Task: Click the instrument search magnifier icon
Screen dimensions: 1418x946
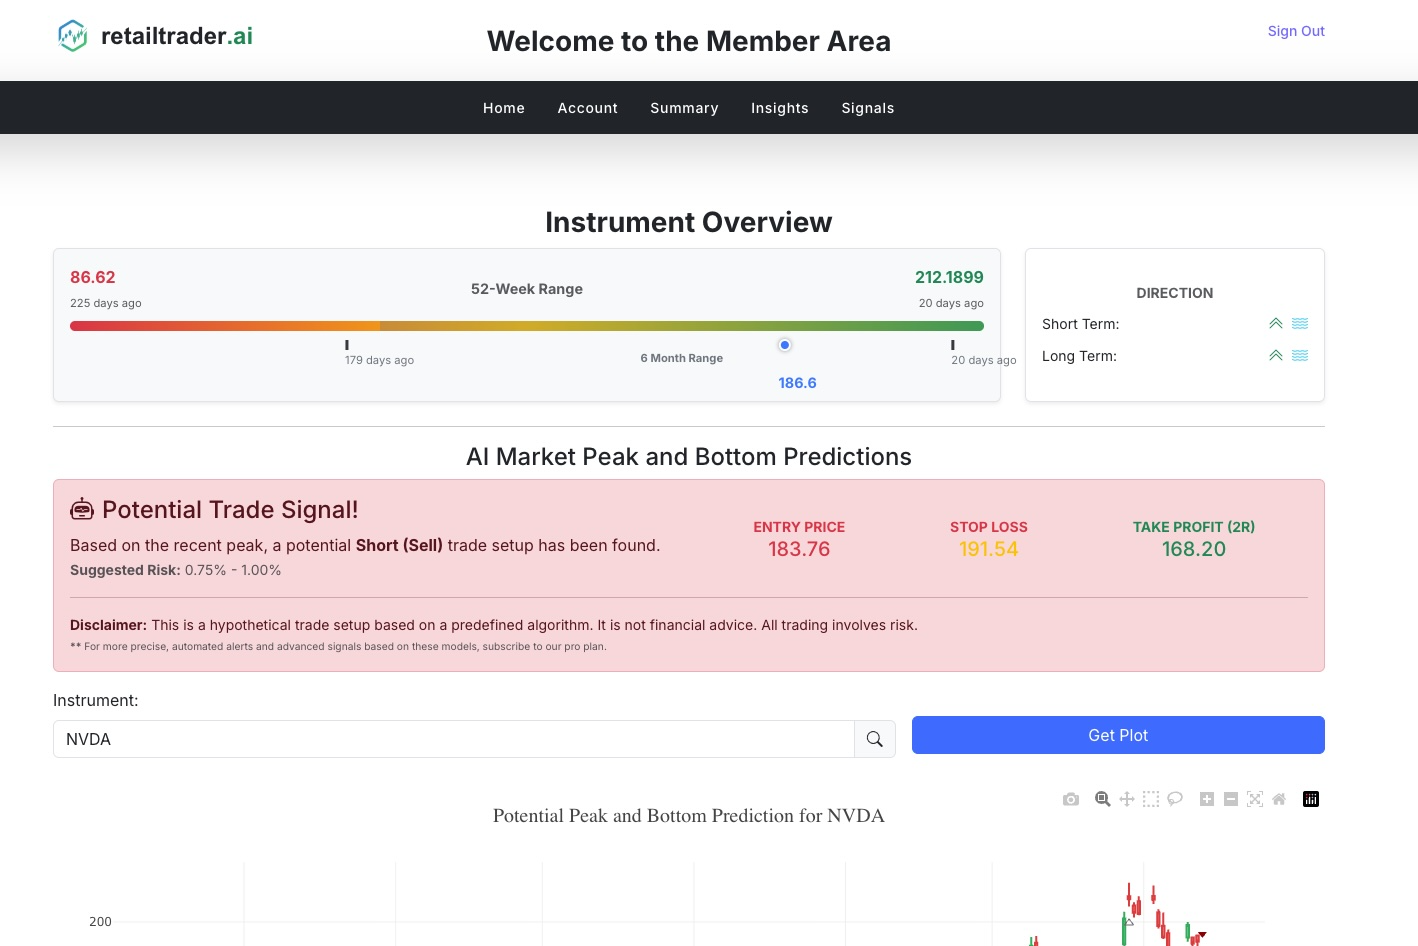Action: point(875,739)
